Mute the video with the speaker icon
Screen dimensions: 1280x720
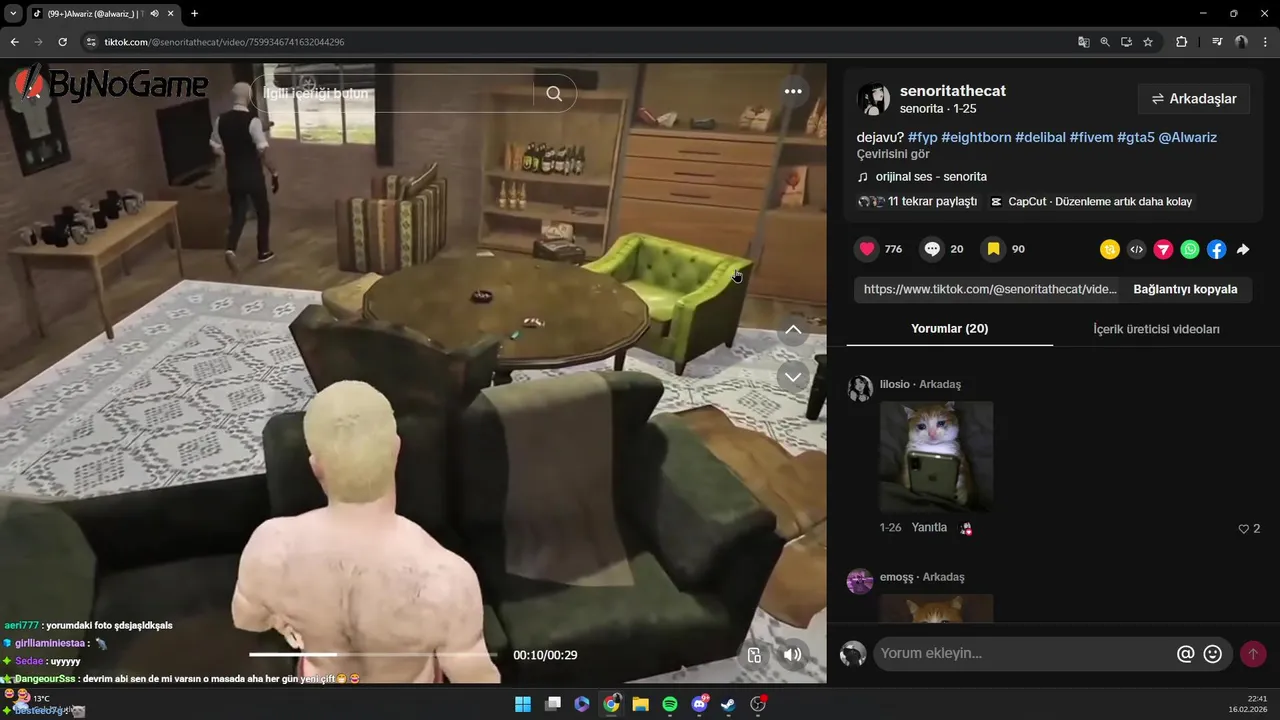792,655
